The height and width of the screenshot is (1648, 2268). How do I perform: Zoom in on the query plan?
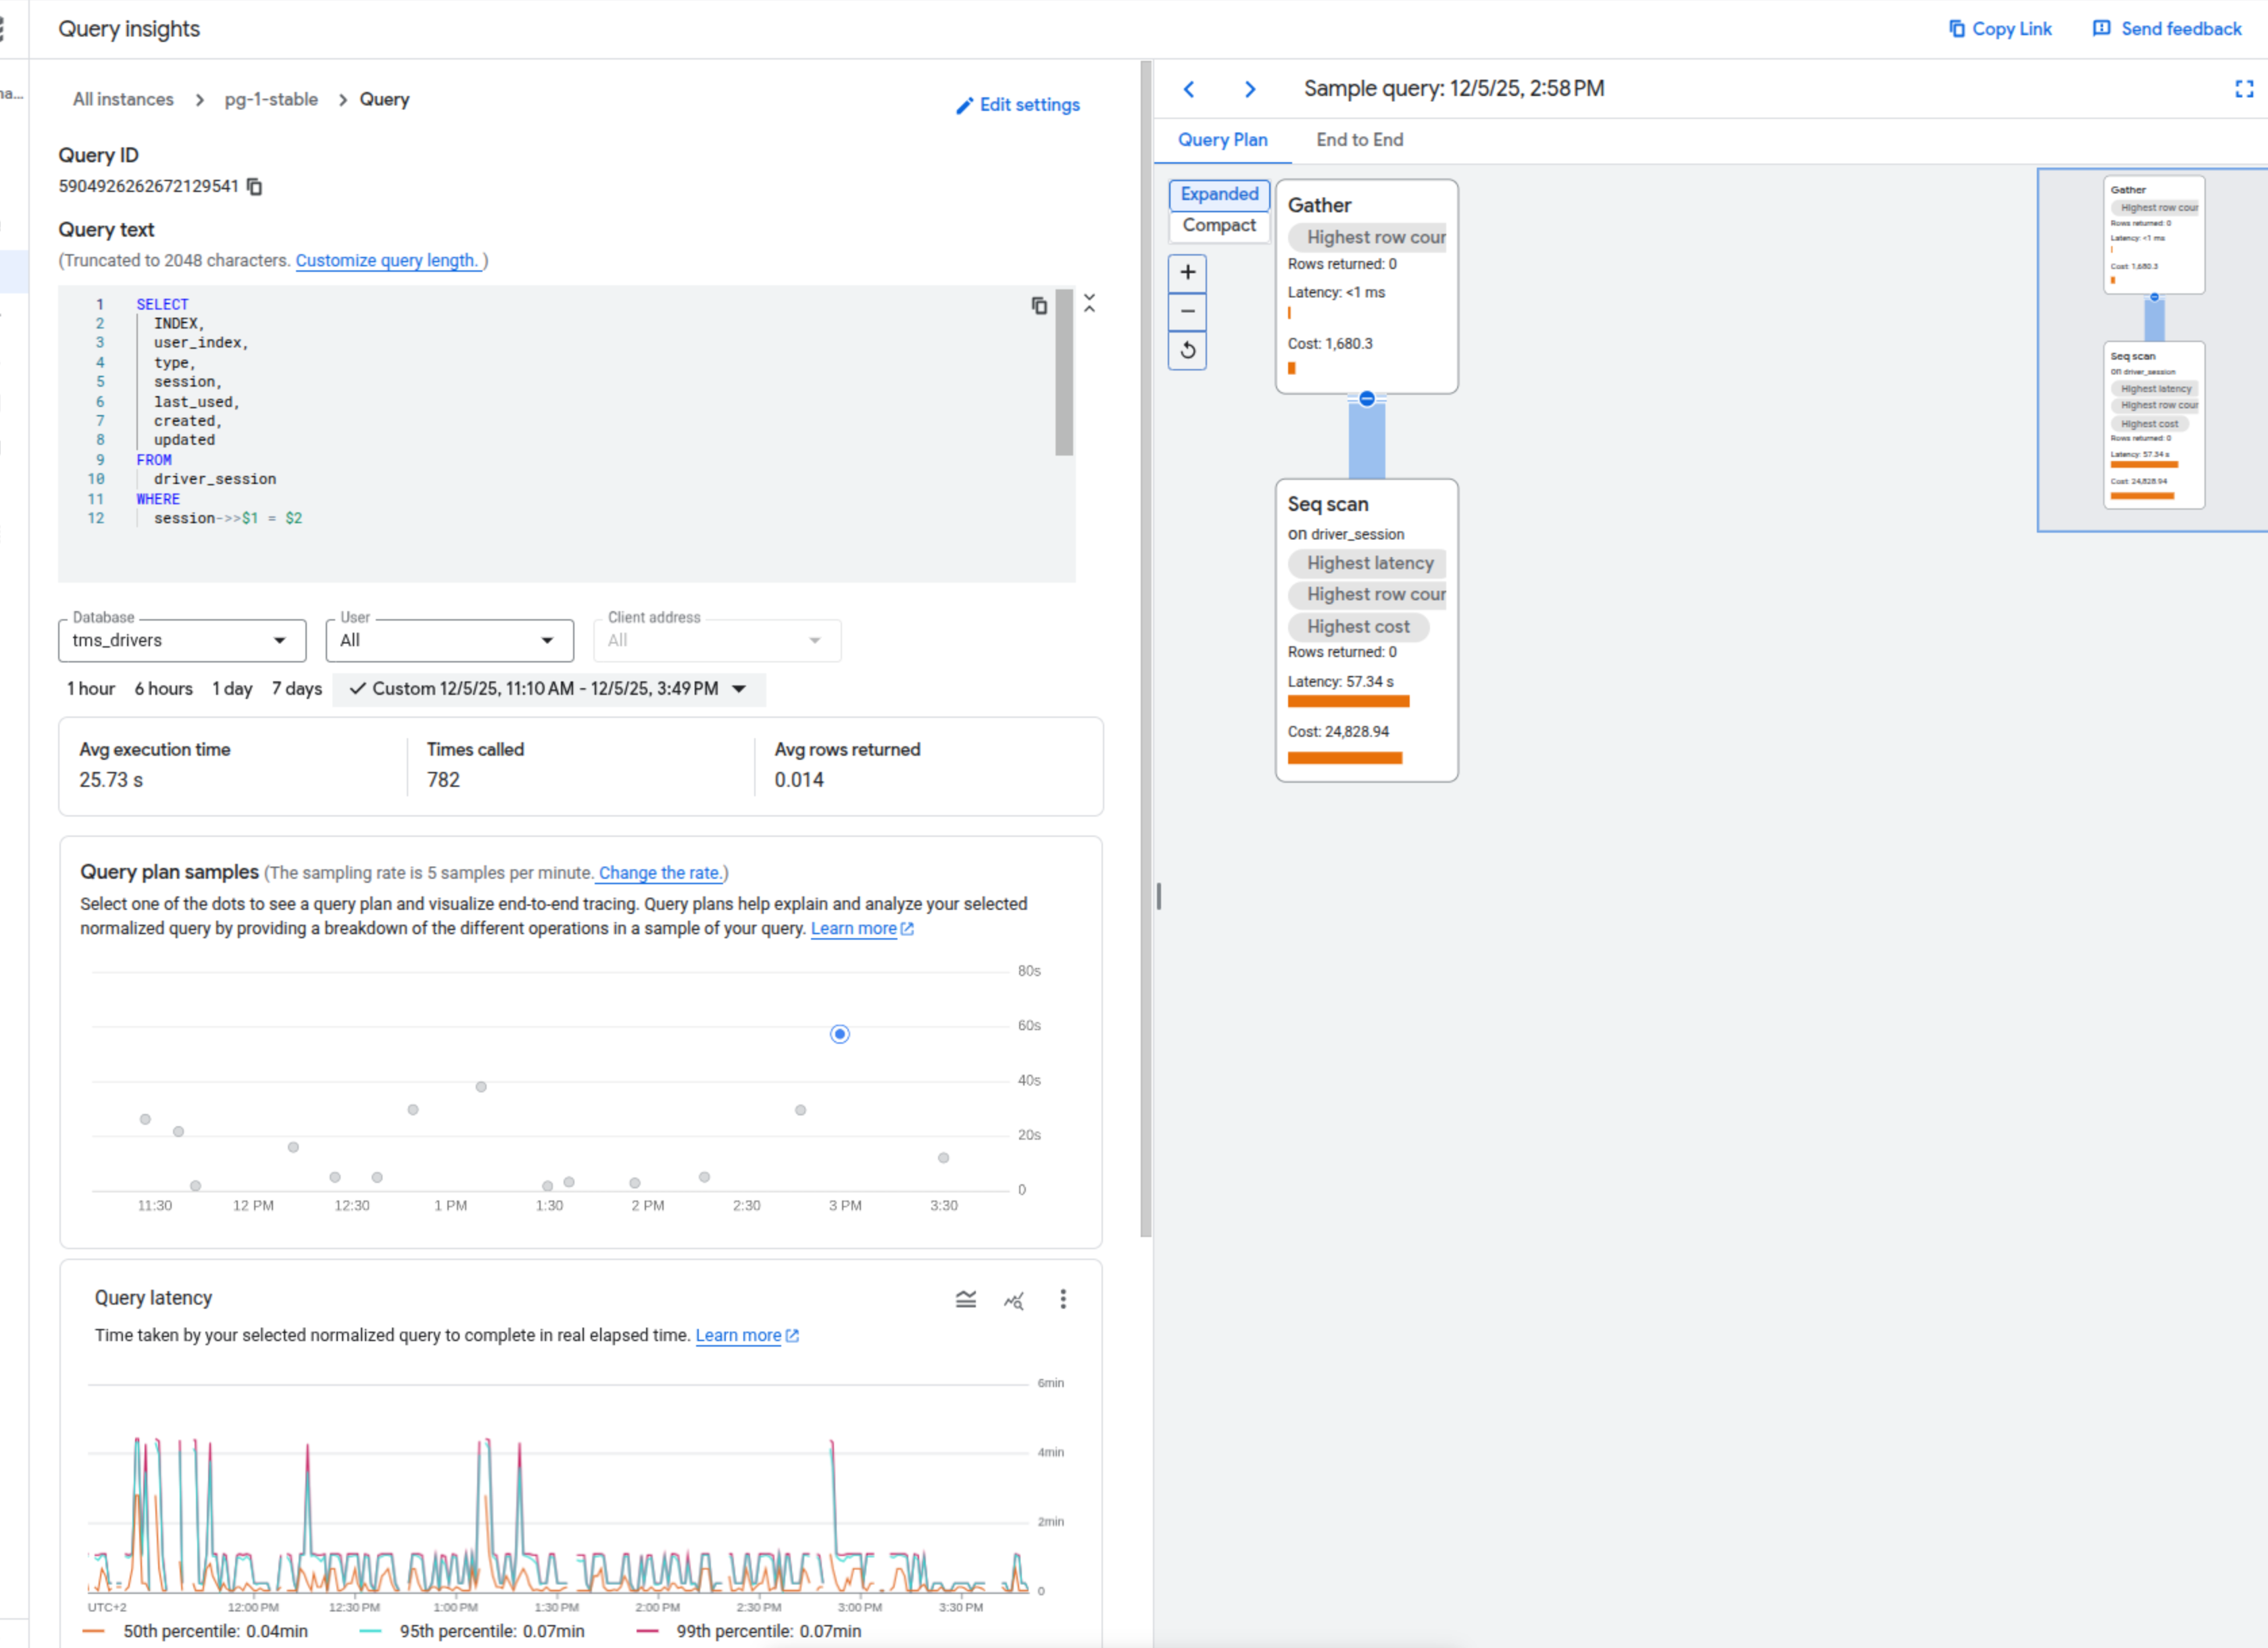(x=1188, y=273)
